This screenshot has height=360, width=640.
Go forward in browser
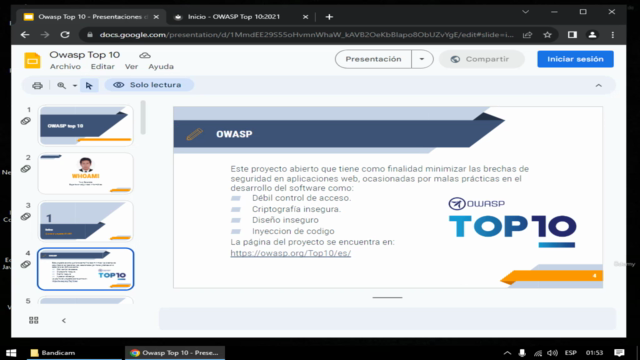(45, 35)
